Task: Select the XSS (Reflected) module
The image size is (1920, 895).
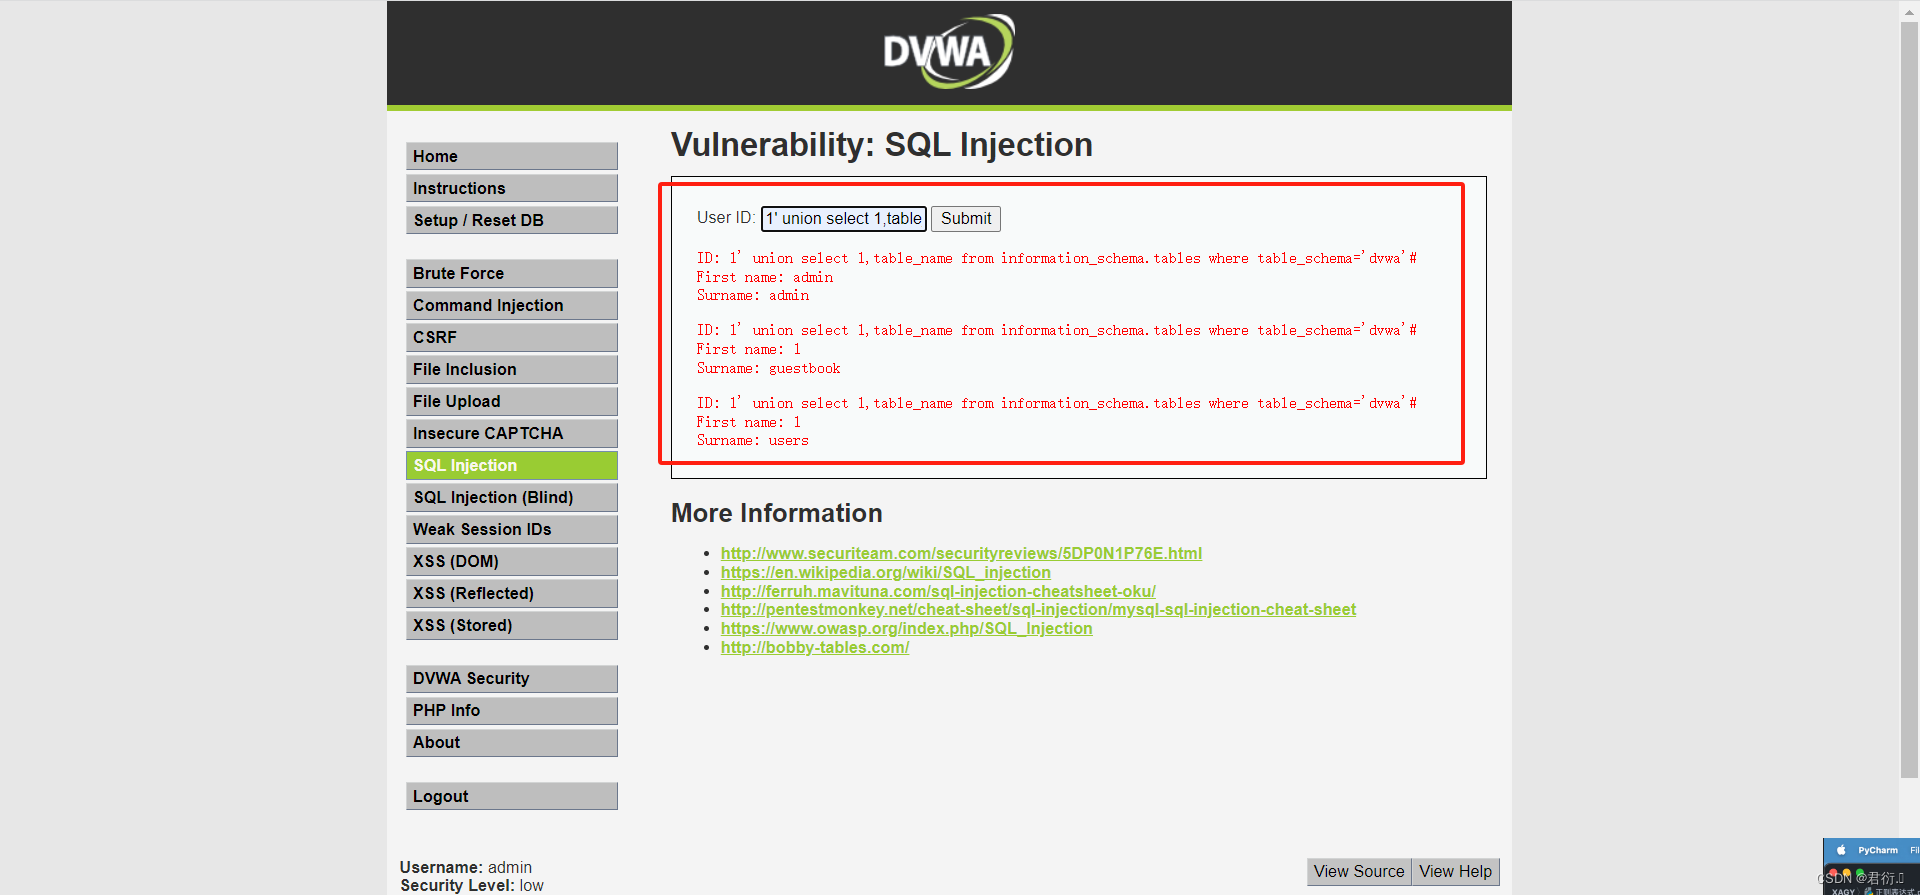Action: (x=511, y=593)
